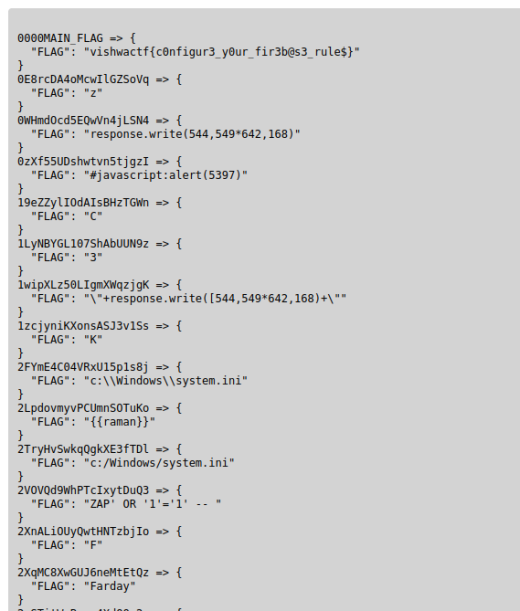
Task: Select the 0000MAIN_FLAG key text
Action: click(60, 38)
